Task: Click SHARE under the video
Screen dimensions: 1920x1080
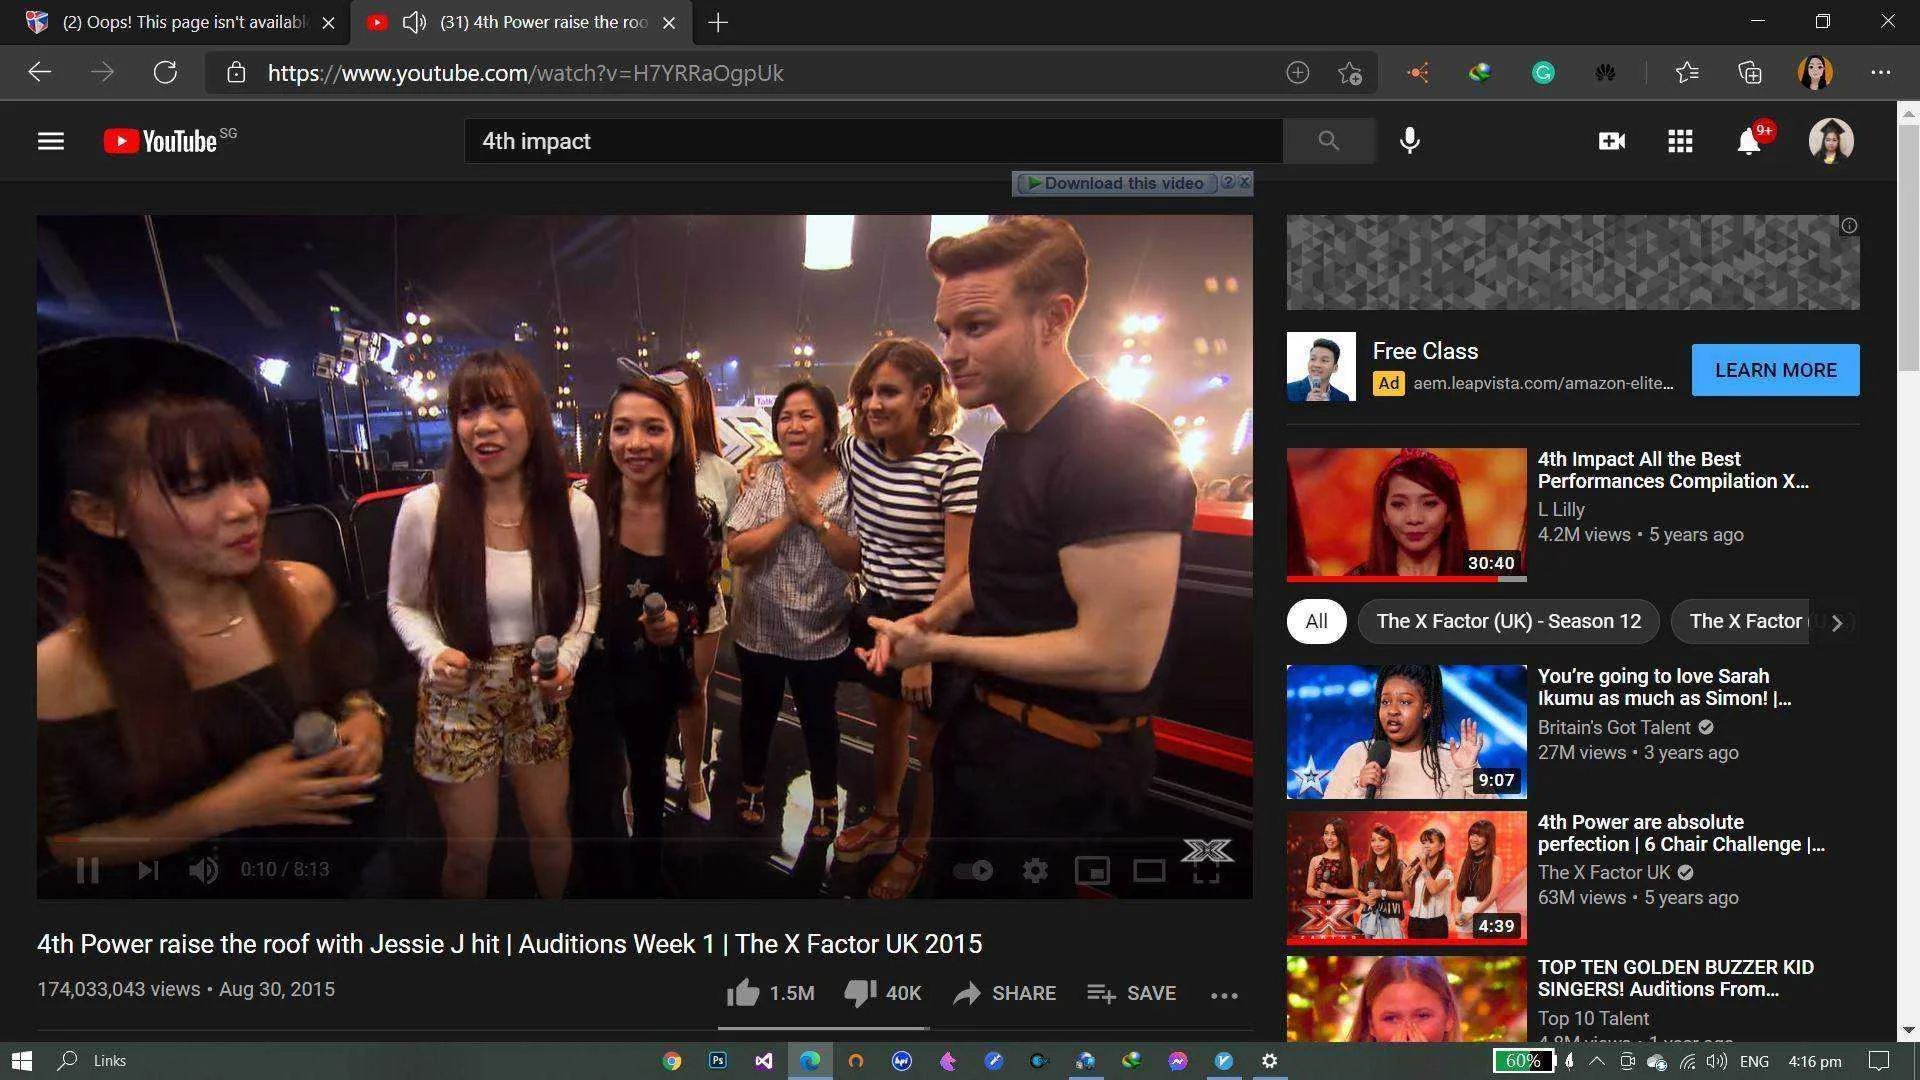Action: (1004, 993)
